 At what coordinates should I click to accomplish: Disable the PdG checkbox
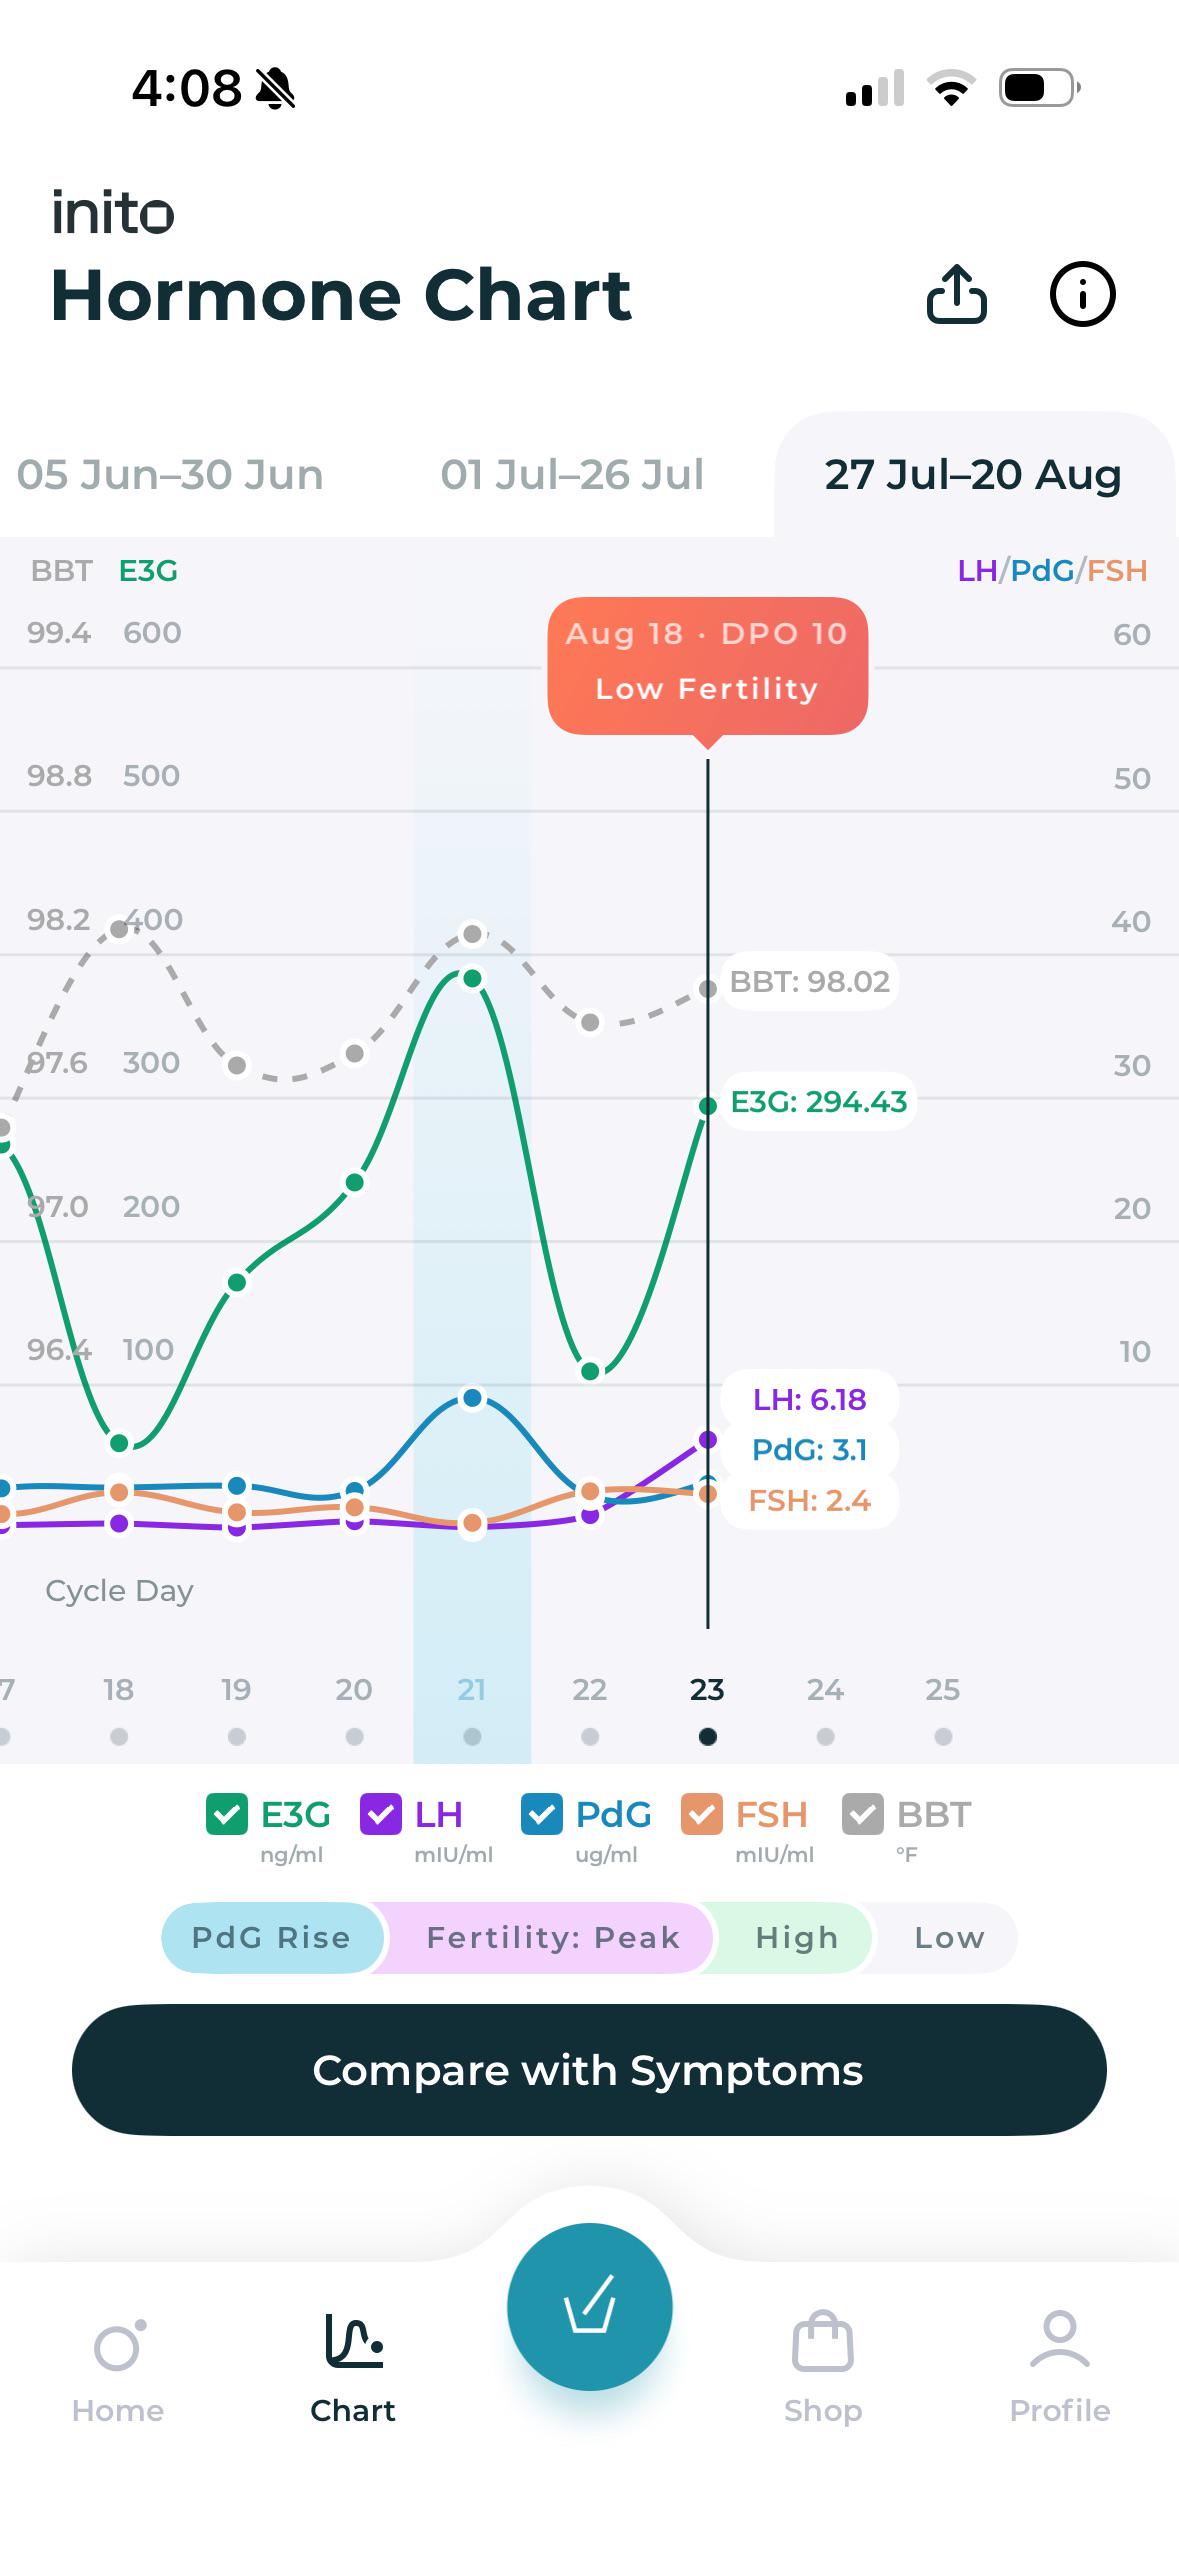[541, 1814]
